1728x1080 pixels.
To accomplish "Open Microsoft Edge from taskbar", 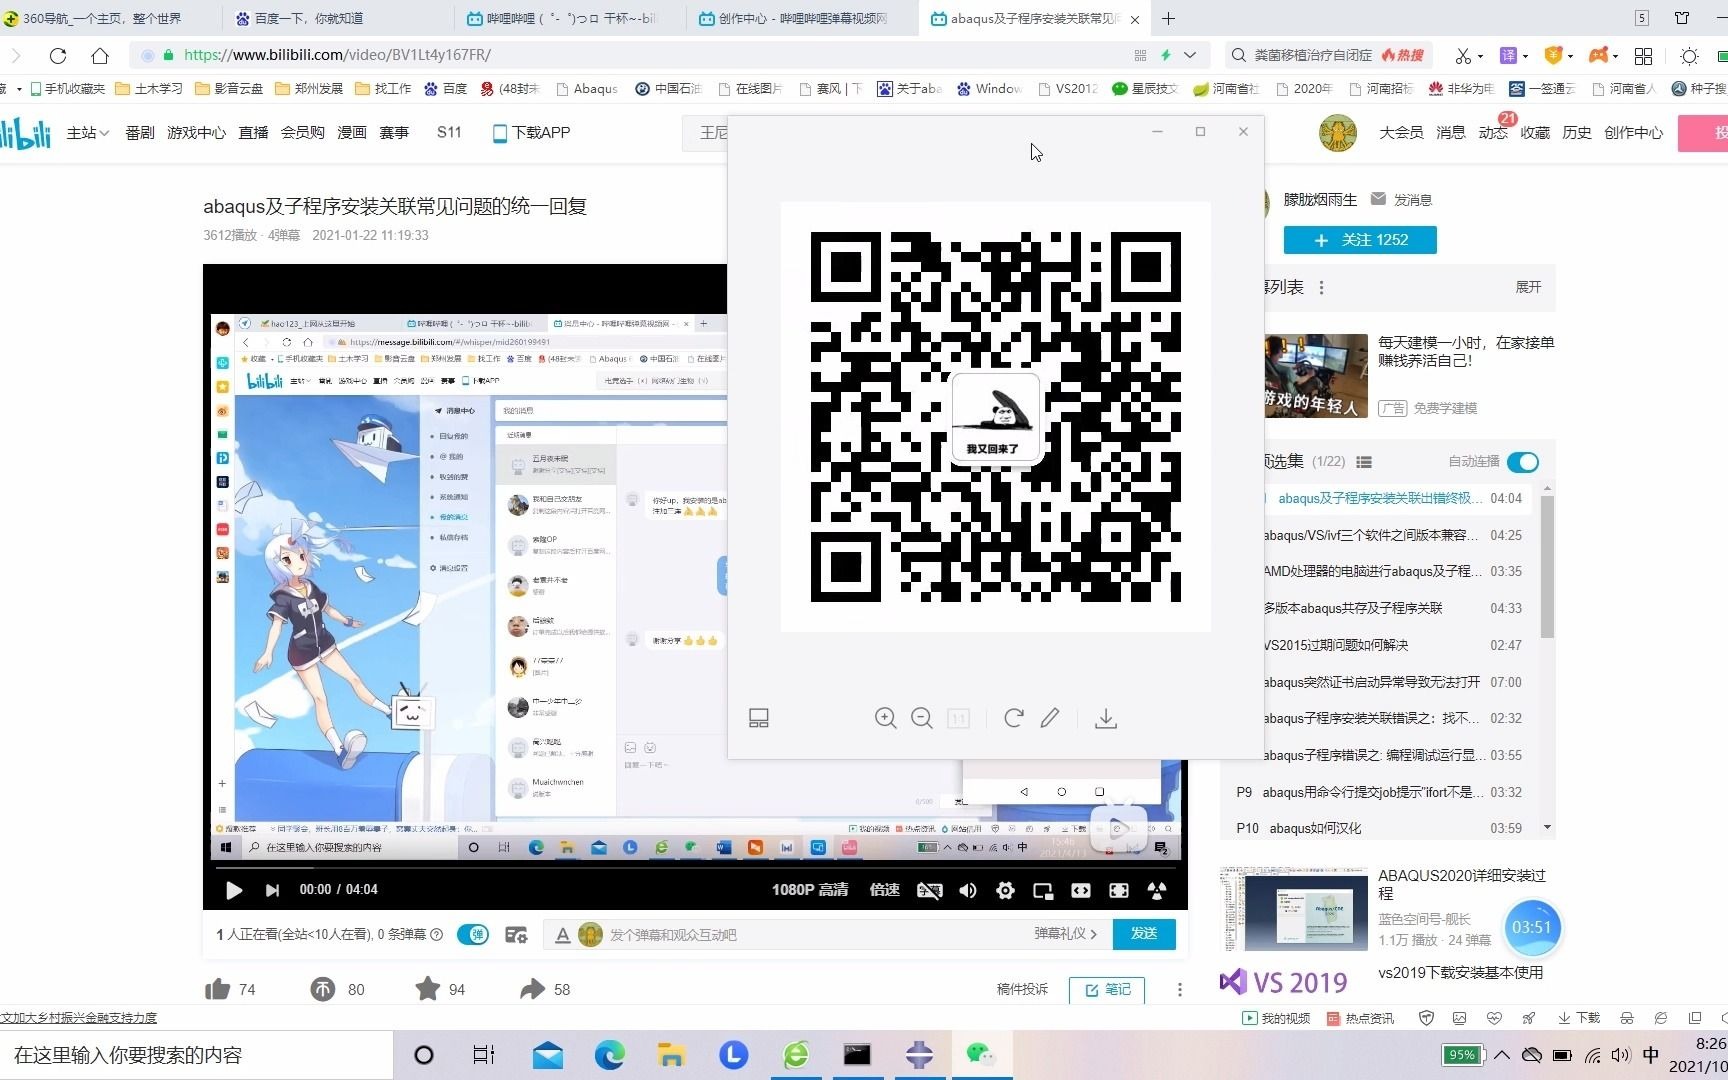I will pos(609,1054).
